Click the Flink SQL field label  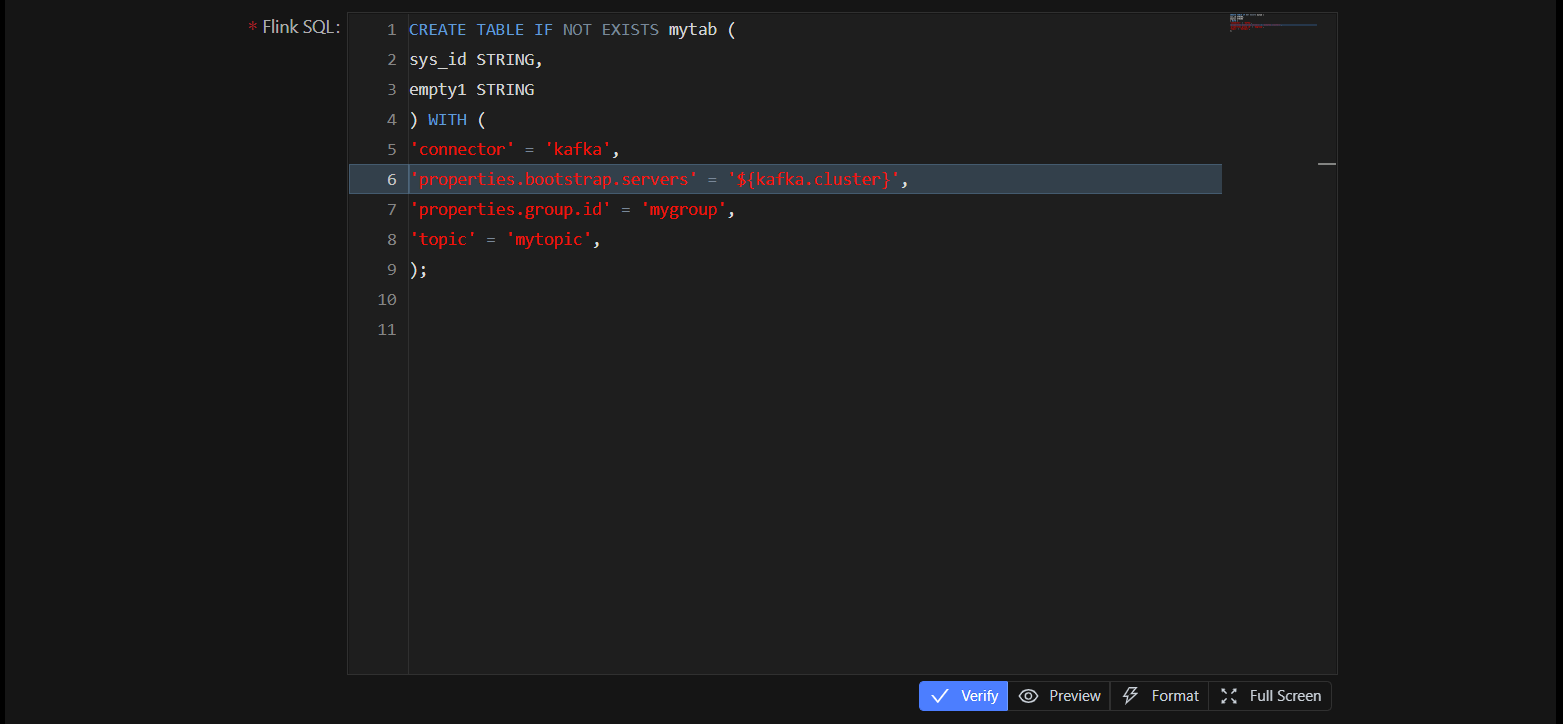pyautogui.click(x=301, y=27)
